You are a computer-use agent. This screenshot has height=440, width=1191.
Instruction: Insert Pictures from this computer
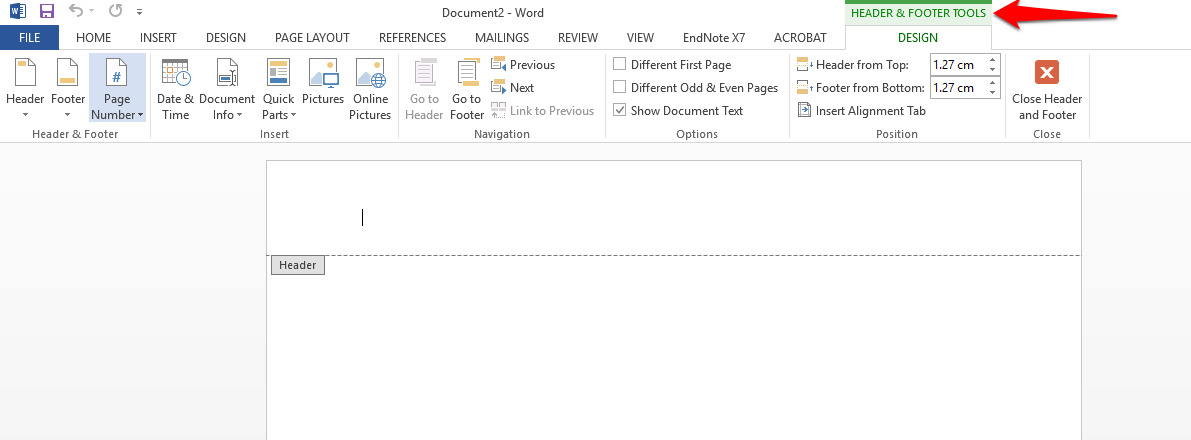click(323, 82)
